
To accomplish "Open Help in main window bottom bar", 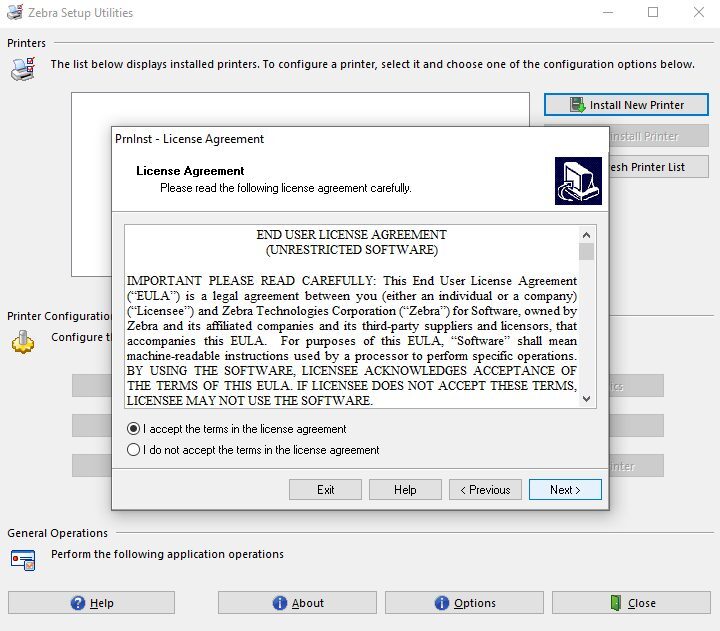I will point(91,603).
